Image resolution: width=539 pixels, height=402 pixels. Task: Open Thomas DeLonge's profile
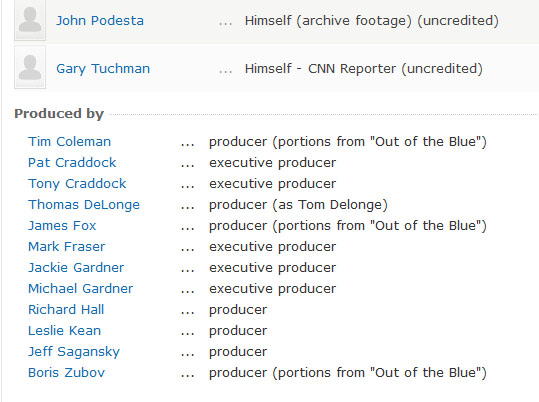pos(84,205)
